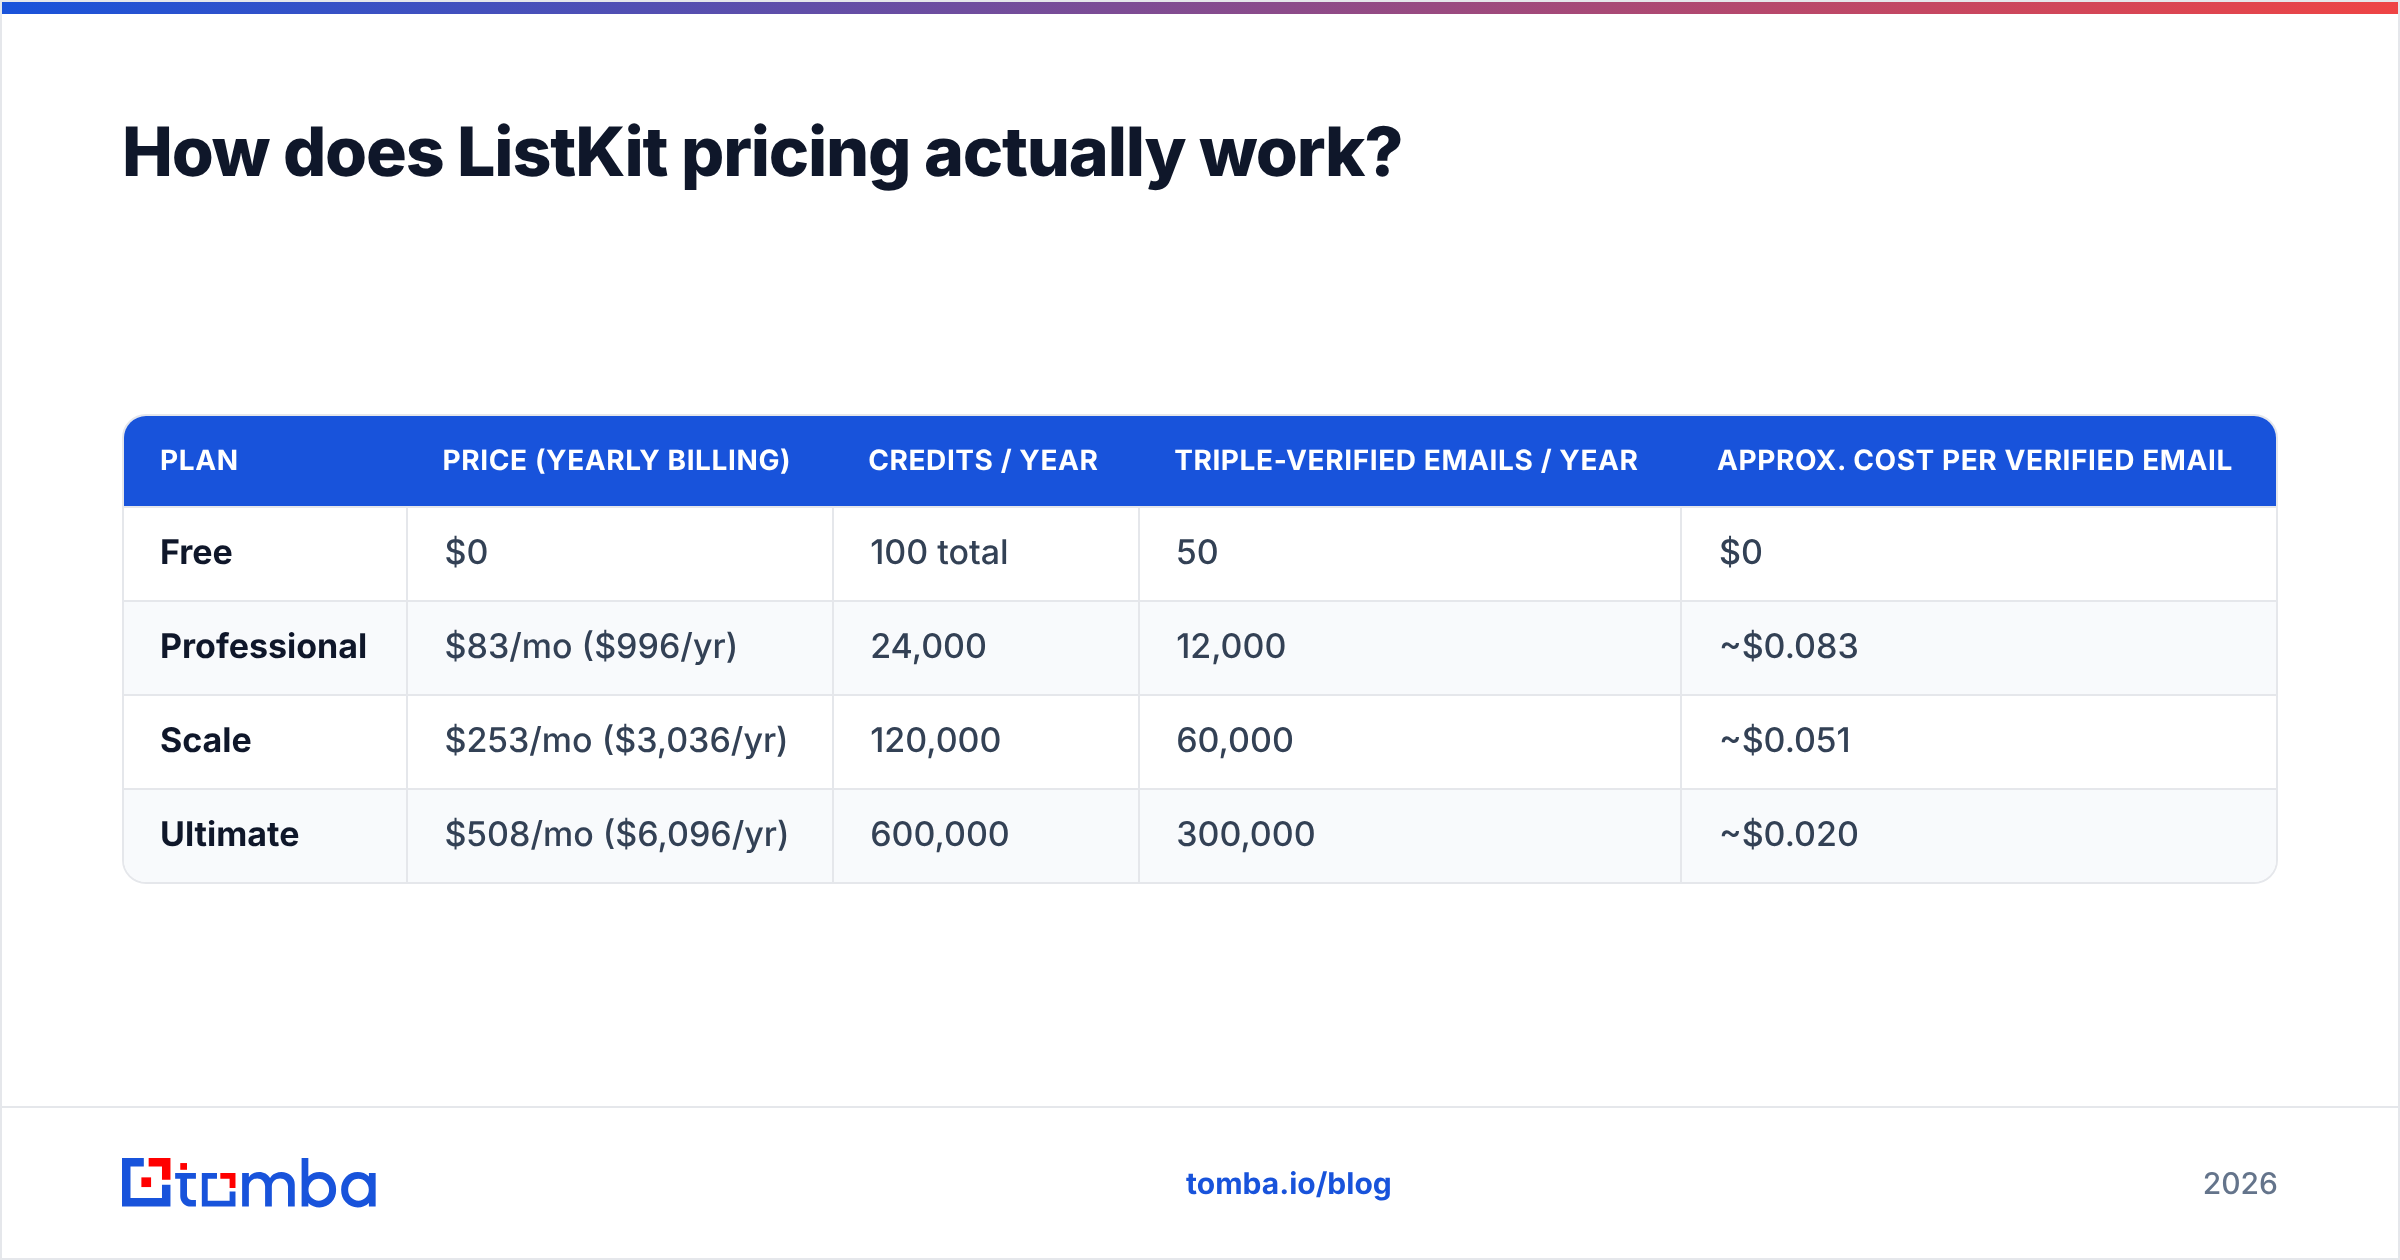
Task: Click the 60,000 verified emails cell
Action: point(1410,741)
